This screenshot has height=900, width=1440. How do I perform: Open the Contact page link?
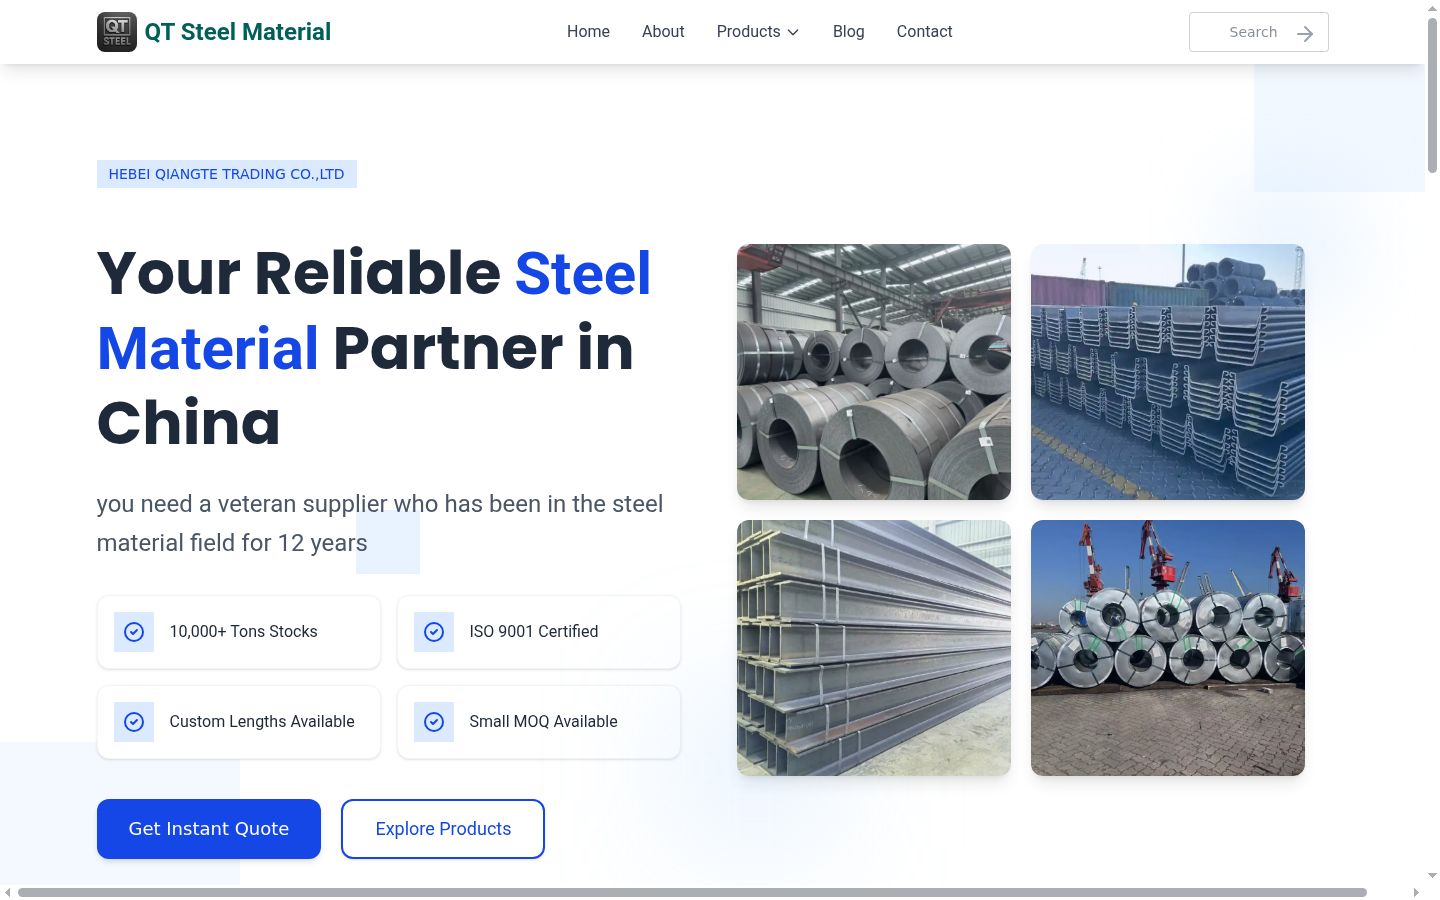coord(924,32)
